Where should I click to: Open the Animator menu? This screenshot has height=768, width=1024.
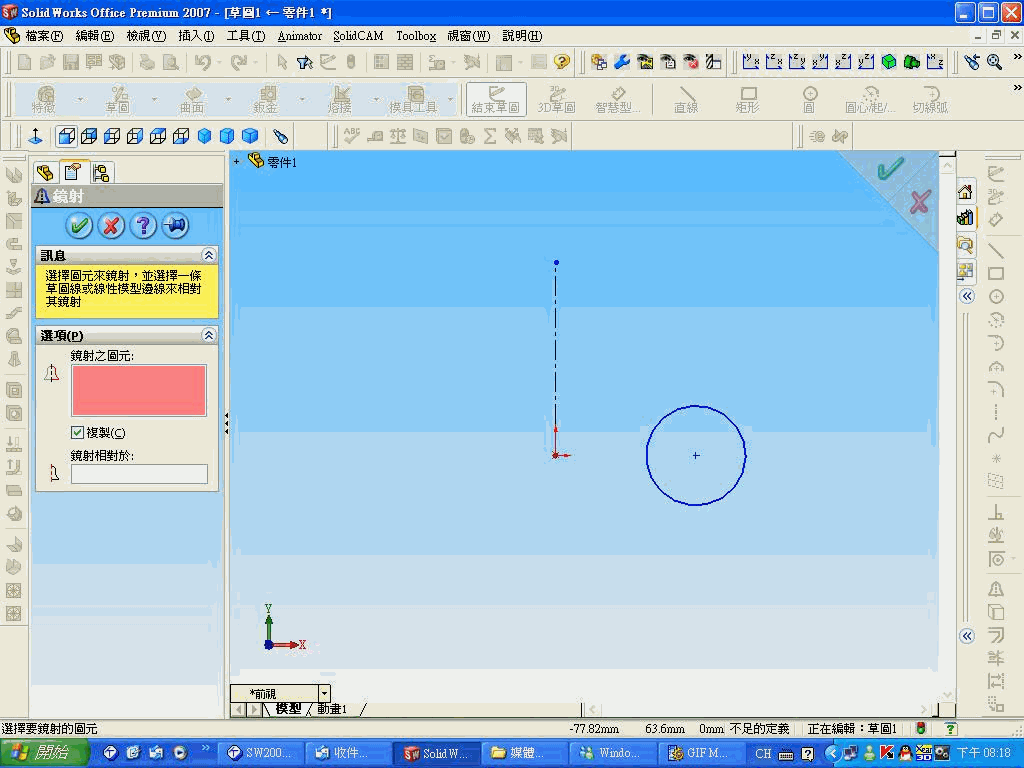(300, 36)
